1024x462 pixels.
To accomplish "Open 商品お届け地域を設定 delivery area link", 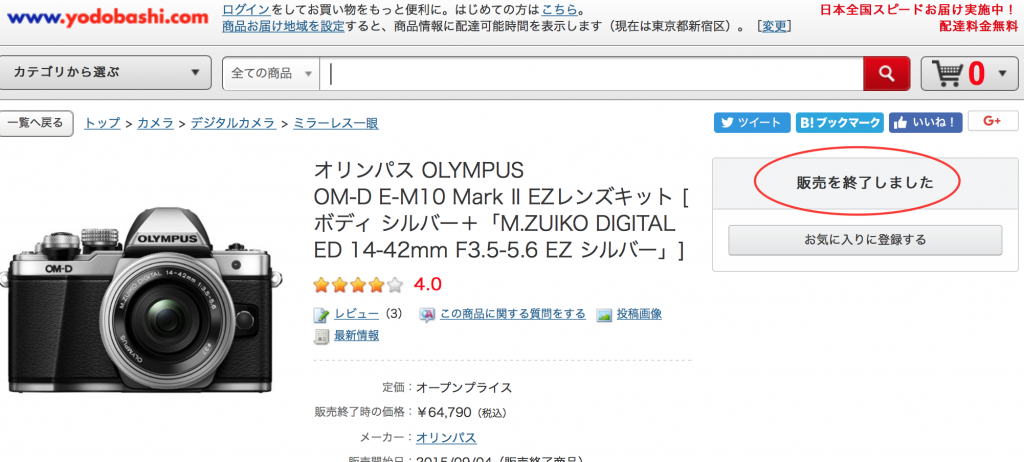I will (283, 27).
